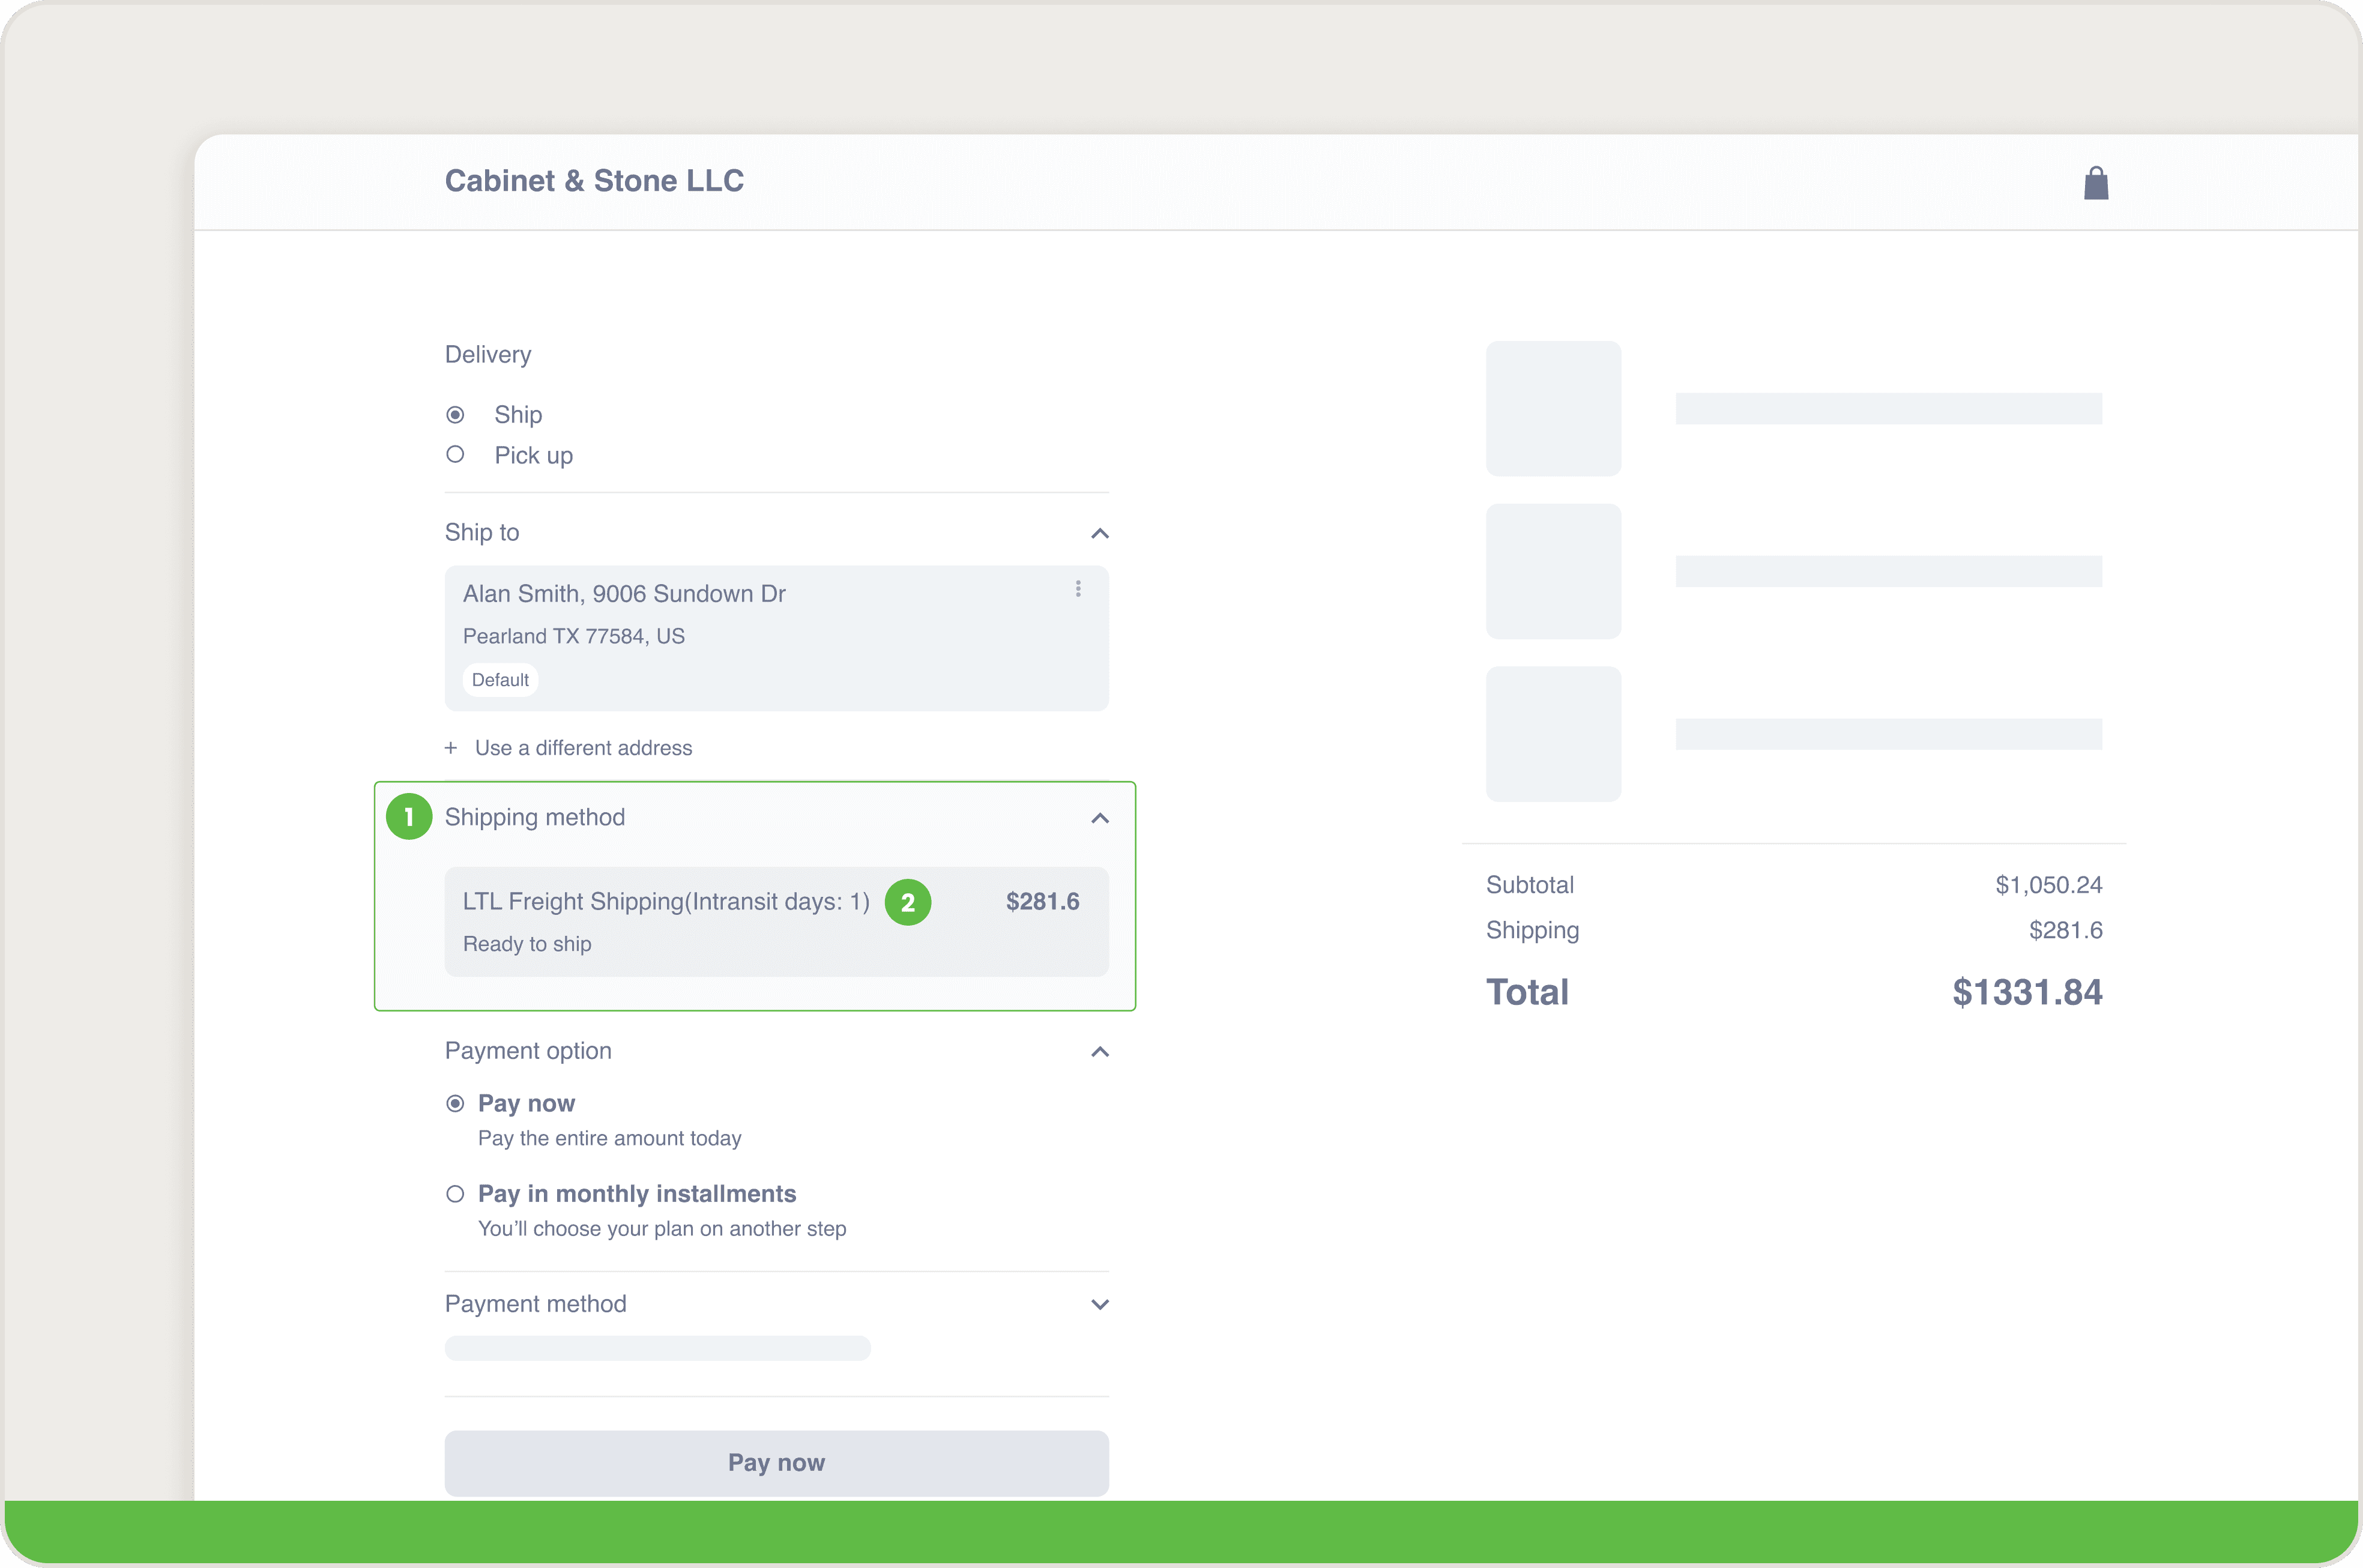Collapse the Ship to section
This screenshot has height=1568, width=2363.
tap(1099, 533)
